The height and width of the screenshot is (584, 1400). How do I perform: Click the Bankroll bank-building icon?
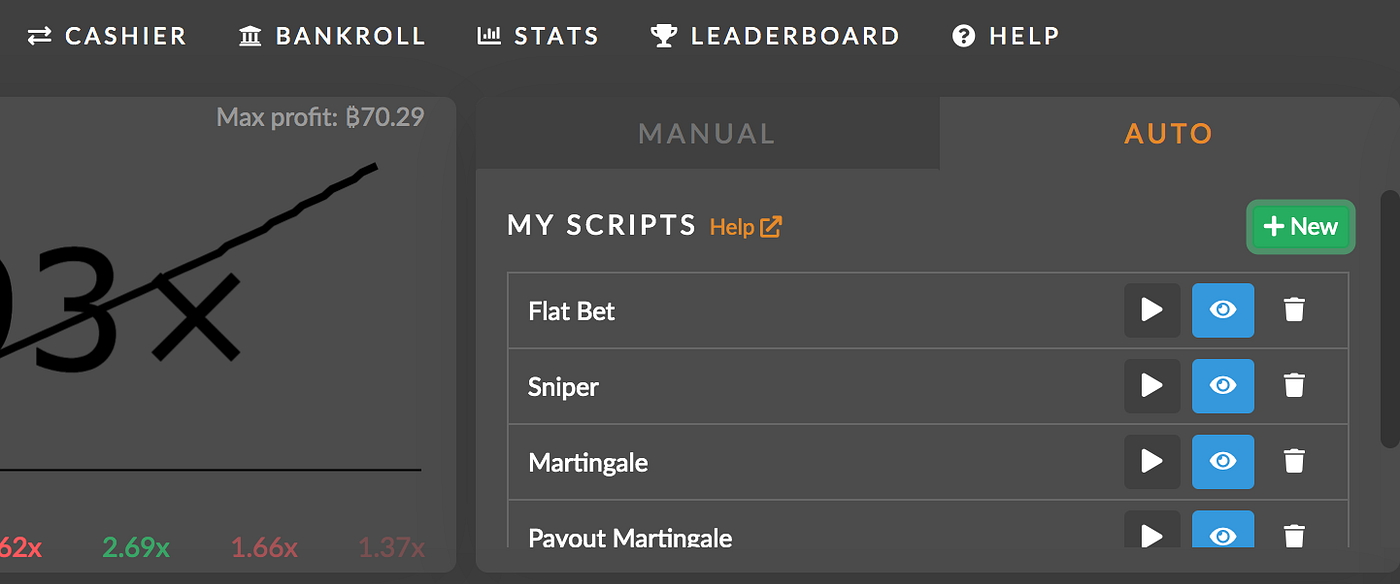tap(248, 35)
